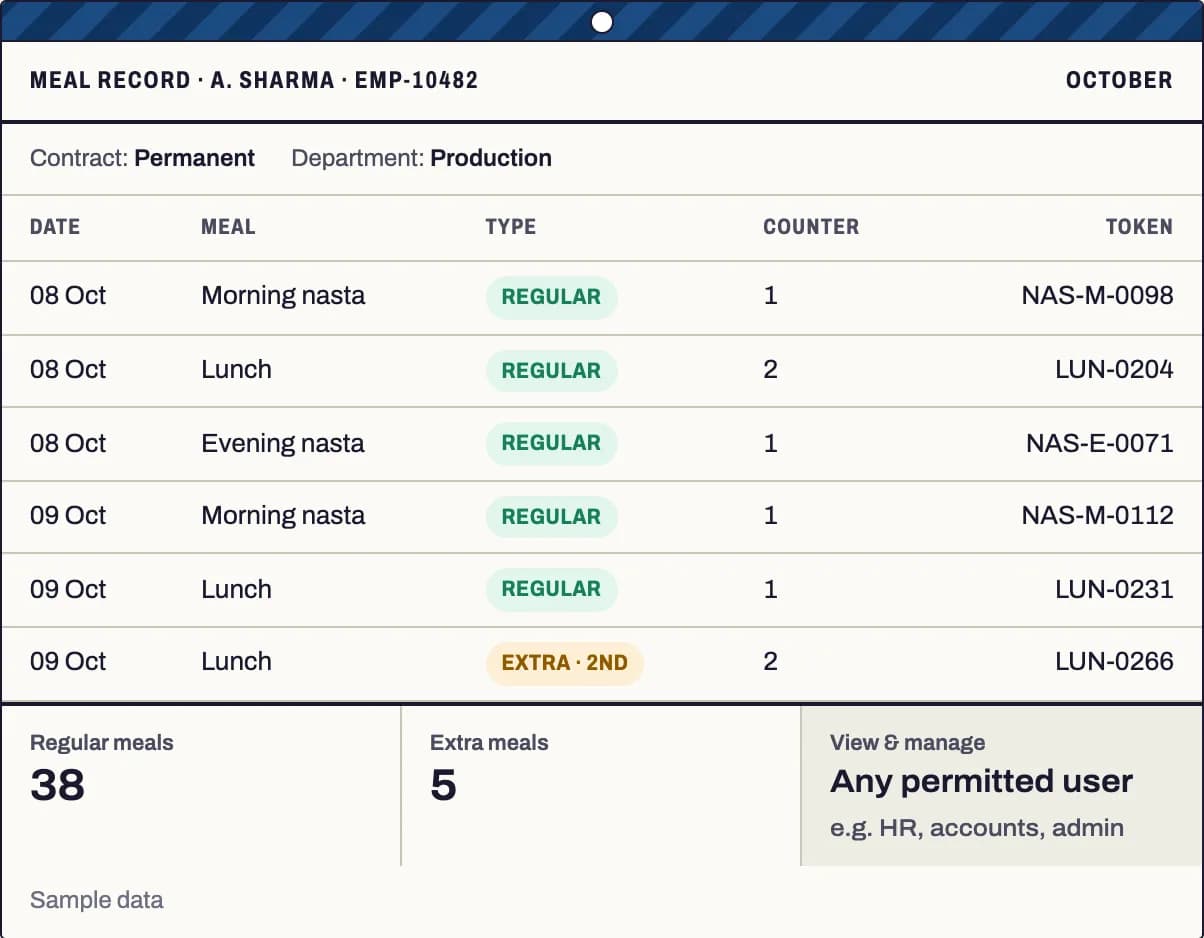The height and width of the screenshot is (938, 1204).
Task: Click Evening nasta meal cell
Action: pyautogui.click(x=283, y=443)
